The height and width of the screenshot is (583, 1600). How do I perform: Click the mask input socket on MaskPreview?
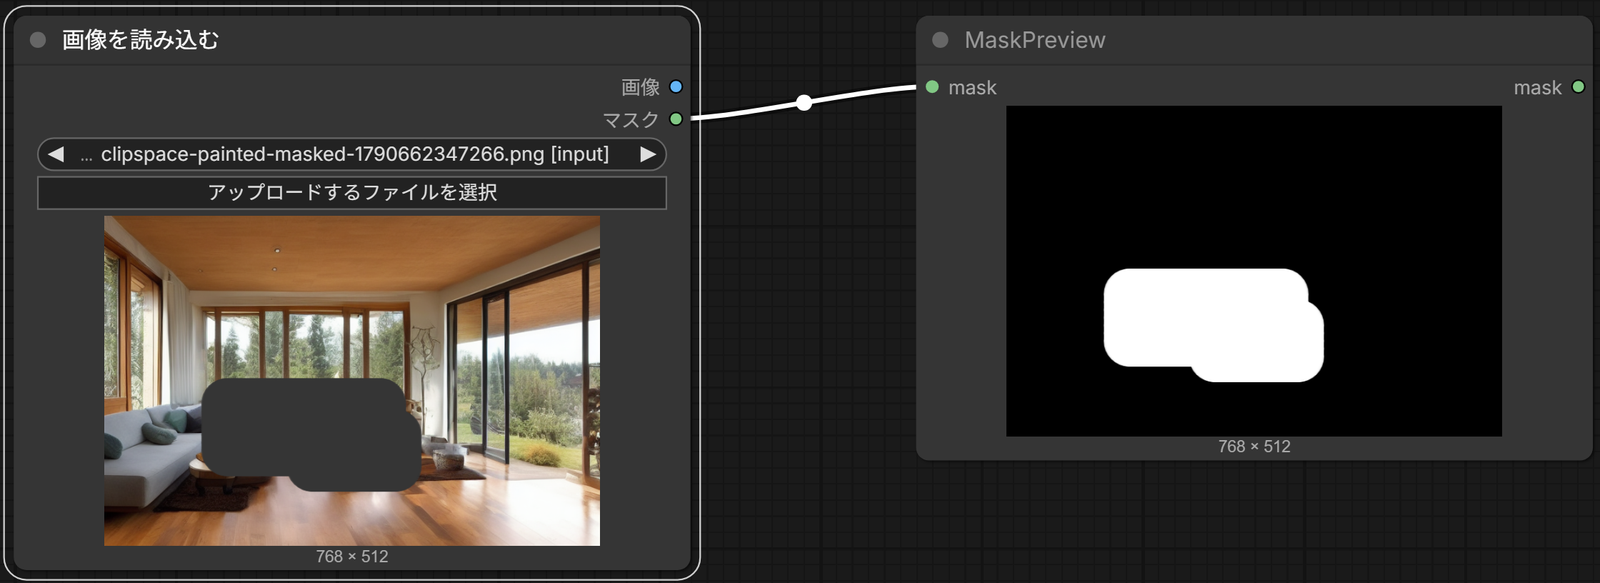click(x=932, y=87)
